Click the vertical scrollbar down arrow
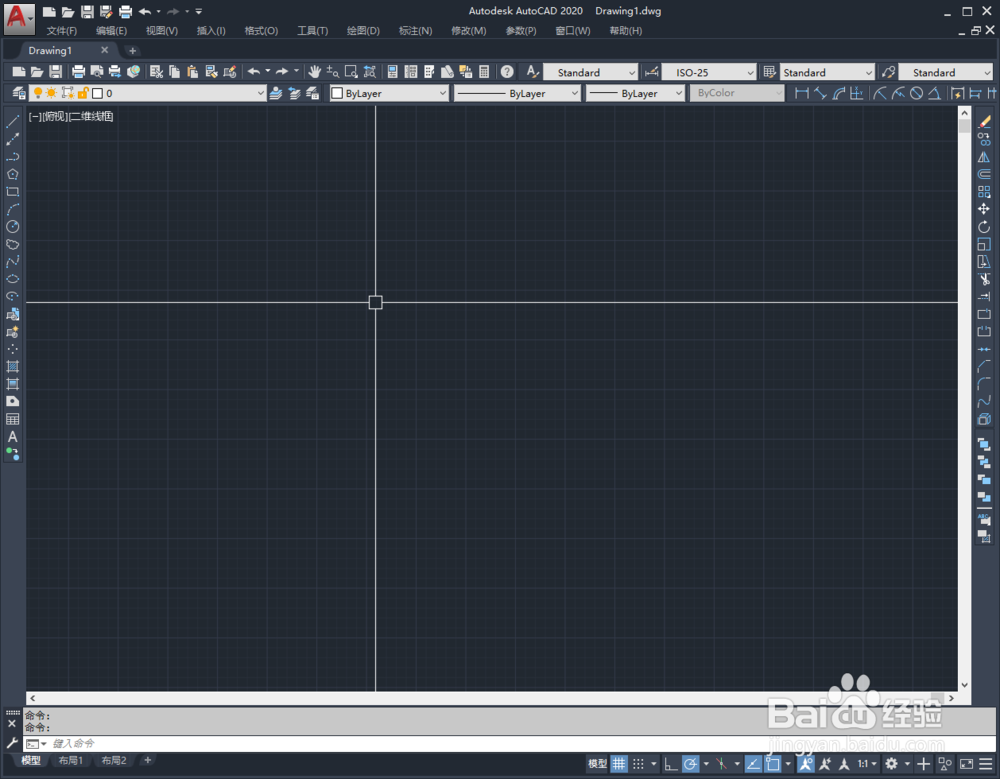The image size is (1000, 779). point(964,685)
